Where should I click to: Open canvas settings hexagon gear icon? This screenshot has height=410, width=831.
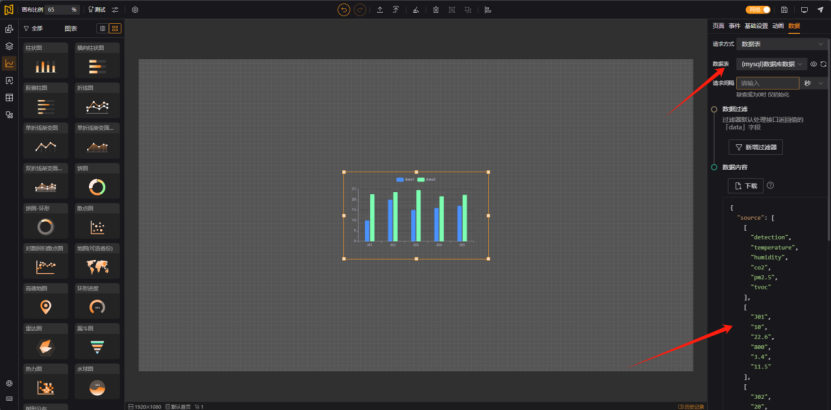click(135, 10)
